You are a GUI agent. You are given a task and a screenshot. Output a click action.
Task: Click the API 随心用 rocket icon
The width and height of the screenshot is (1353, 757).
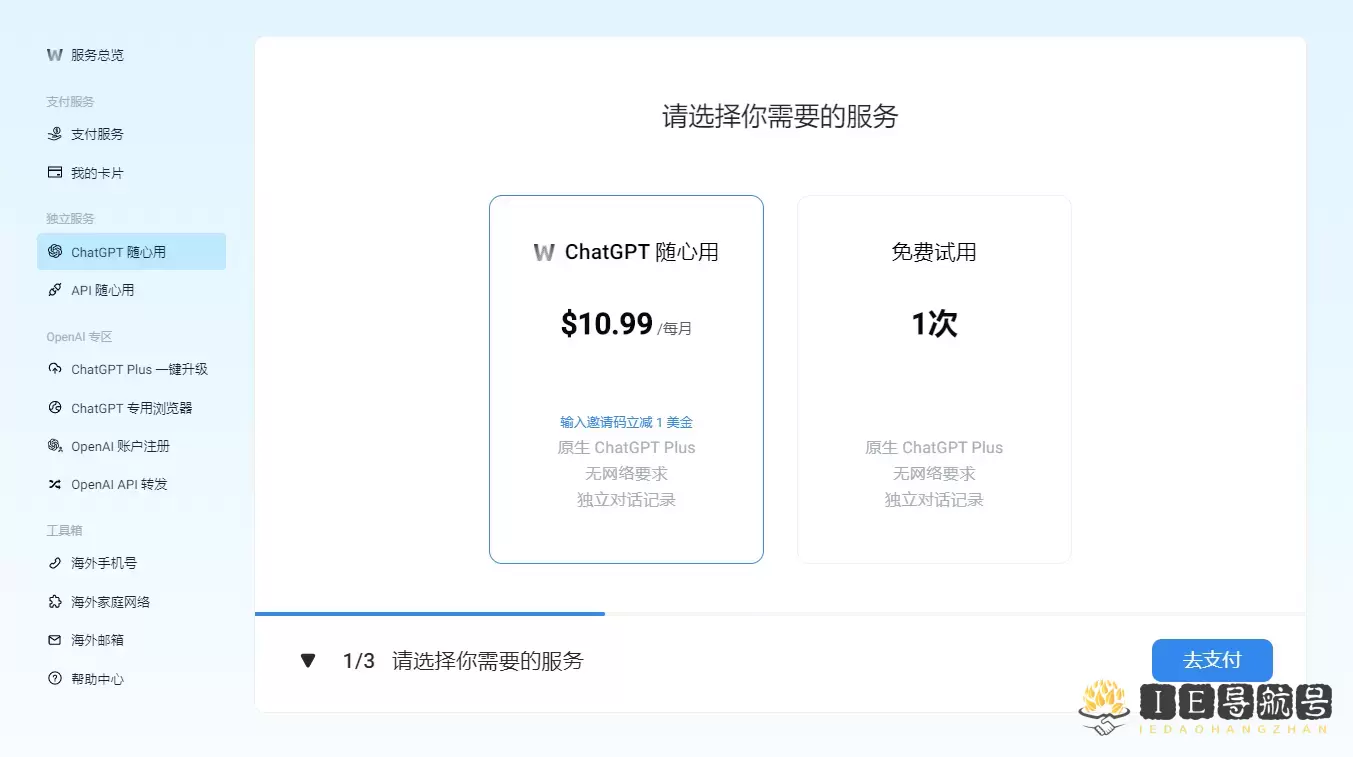(55, 290)
